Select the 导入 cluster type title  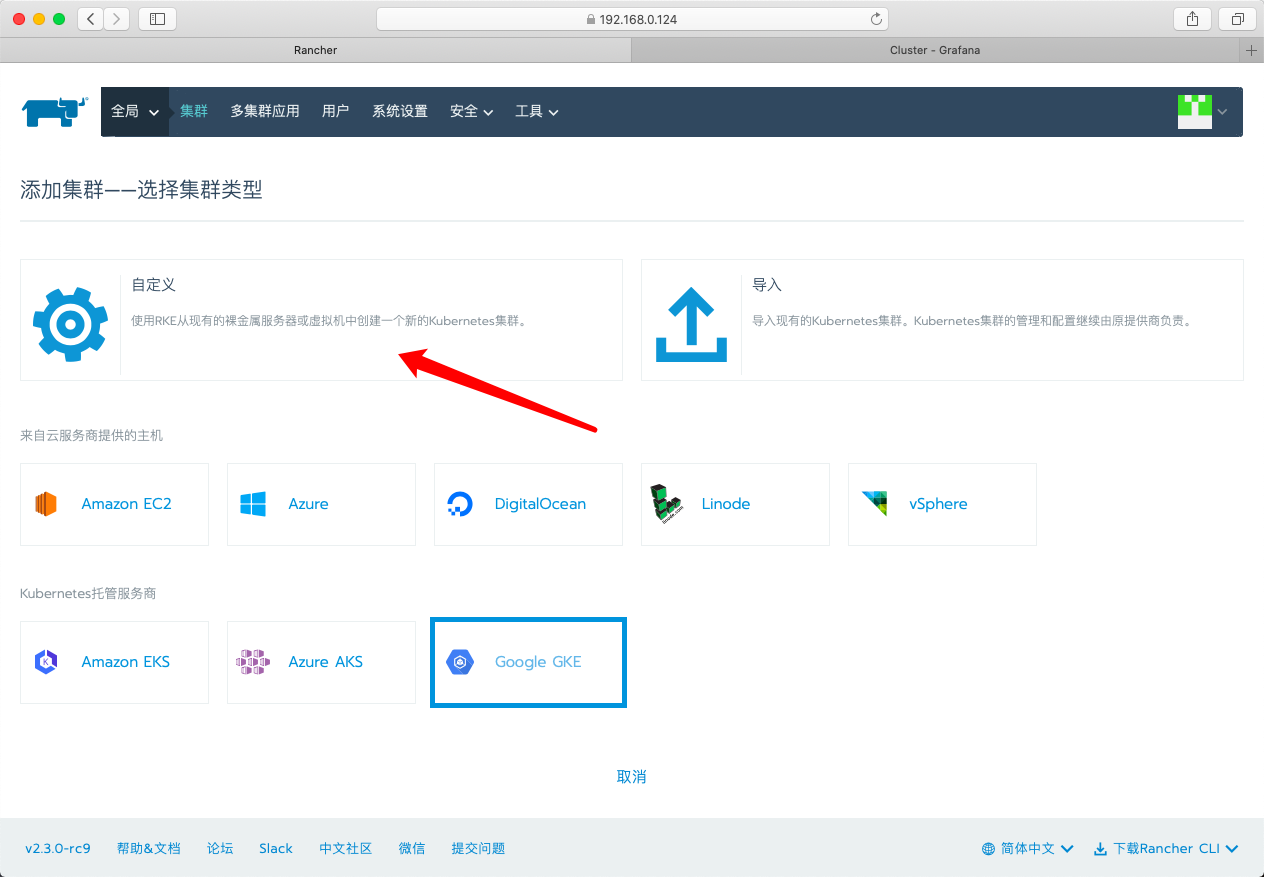coord(767,285)
